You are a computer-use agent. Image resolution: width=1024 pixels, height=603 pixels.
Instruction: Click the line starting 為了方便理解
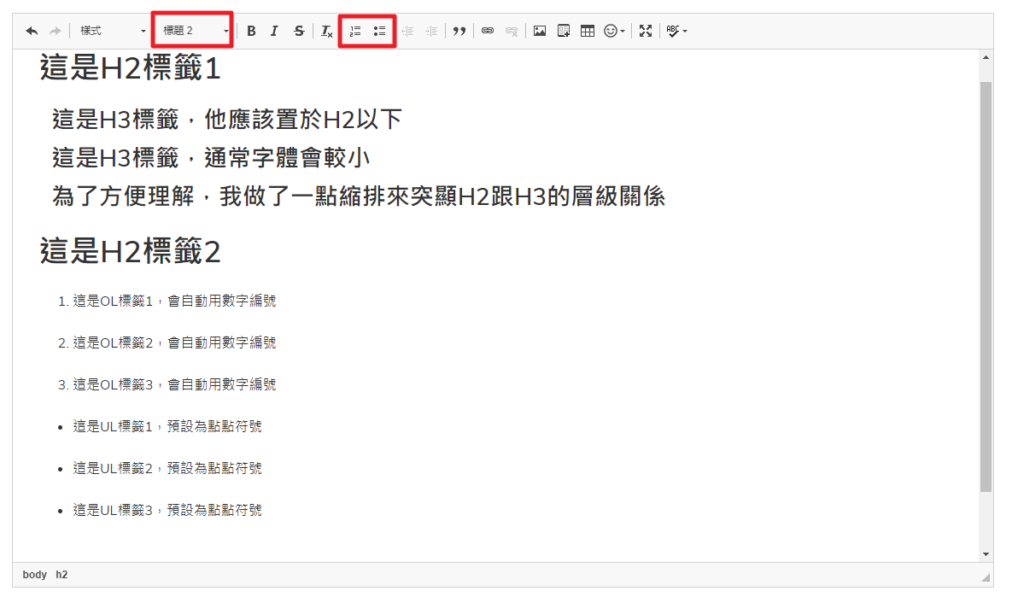(x=359, y=197)
